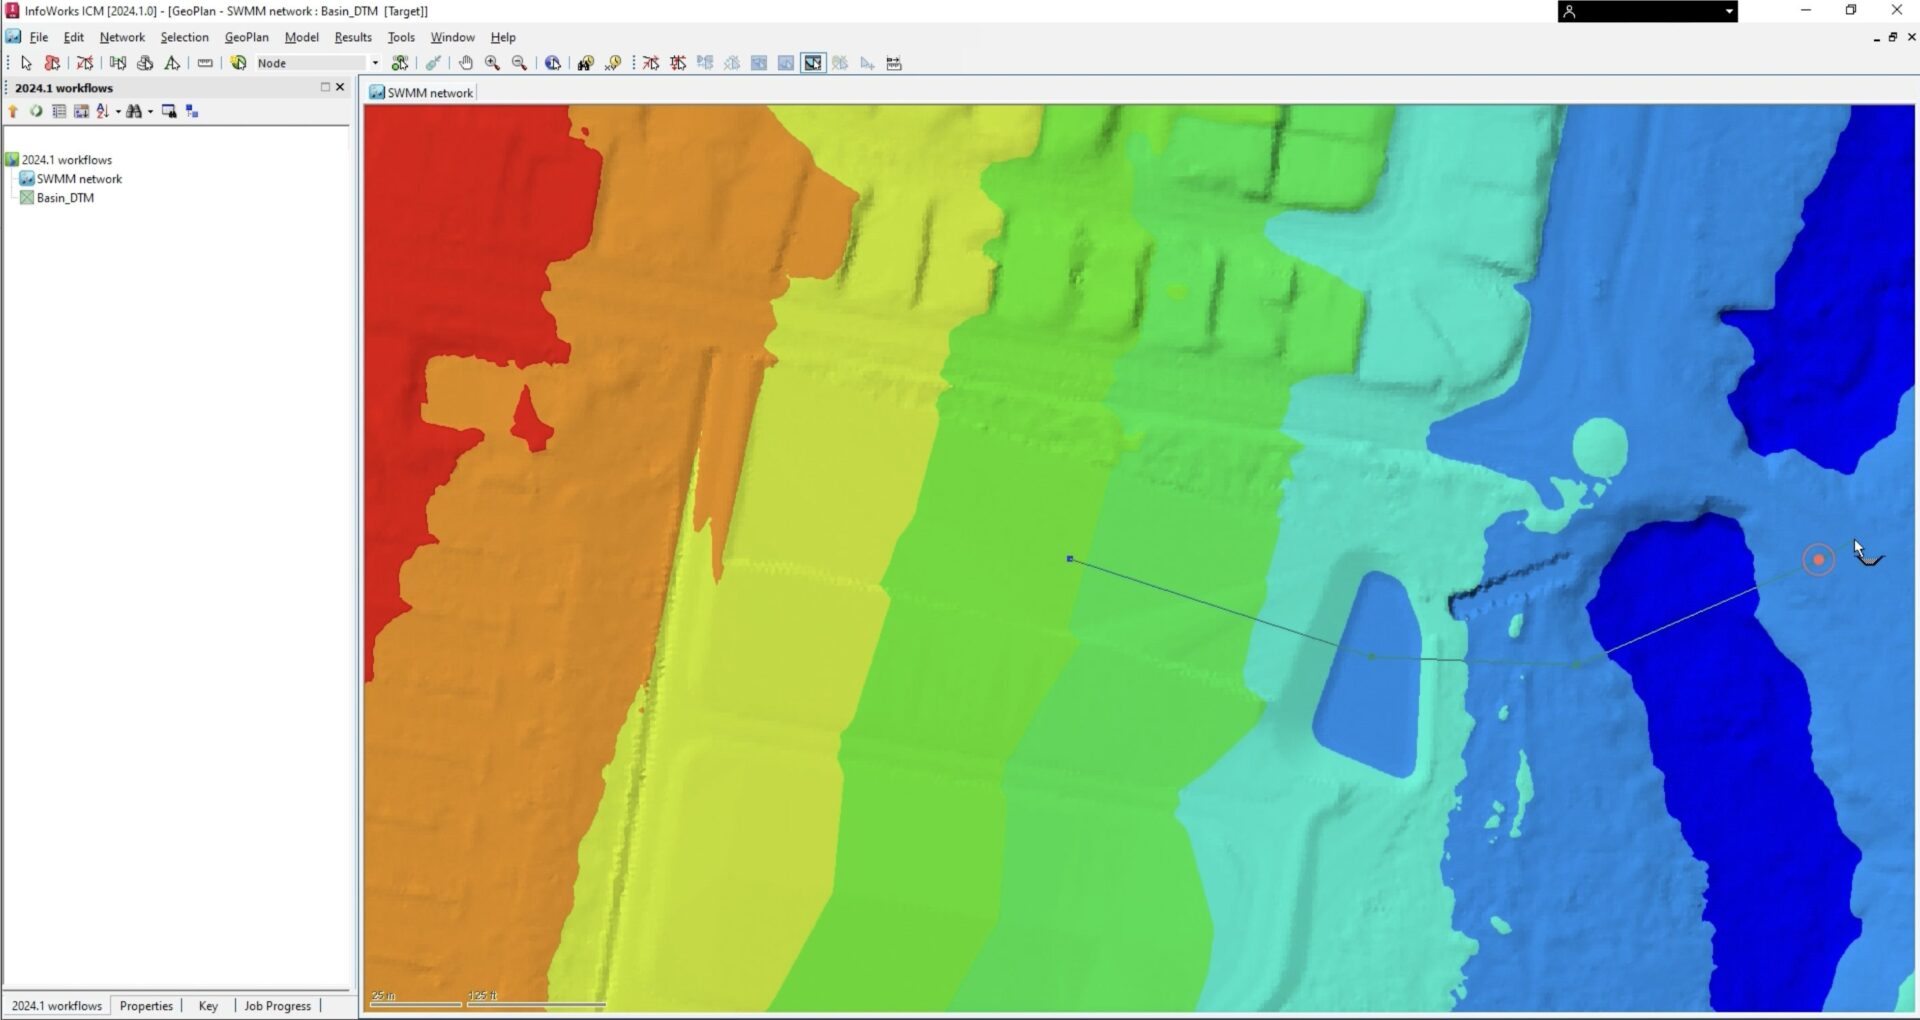Select Basin_DTM in the tree

click(x=65, y=198)
